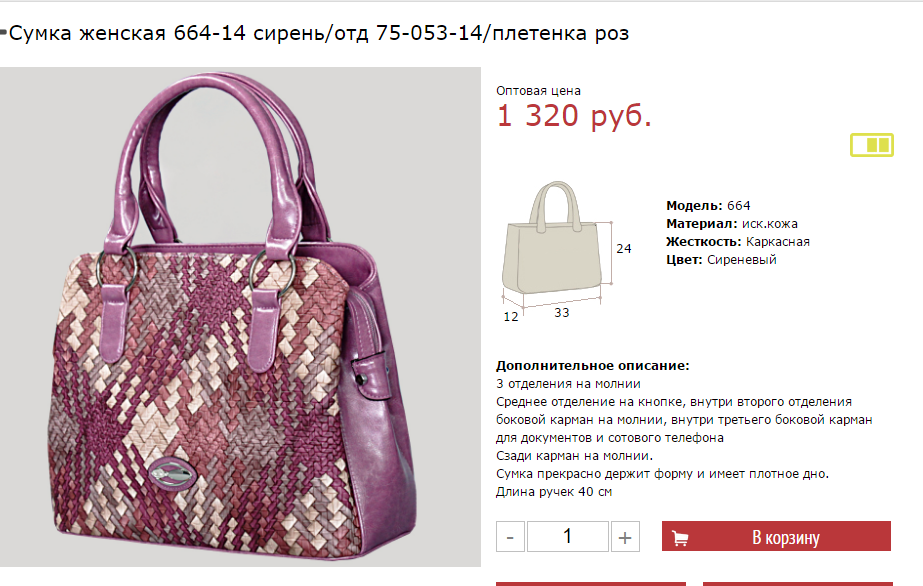923x586 pixels.
Task: Select the Материал: иск.кожа specification line
Action: pyautogui.click(x=732, y=224)
